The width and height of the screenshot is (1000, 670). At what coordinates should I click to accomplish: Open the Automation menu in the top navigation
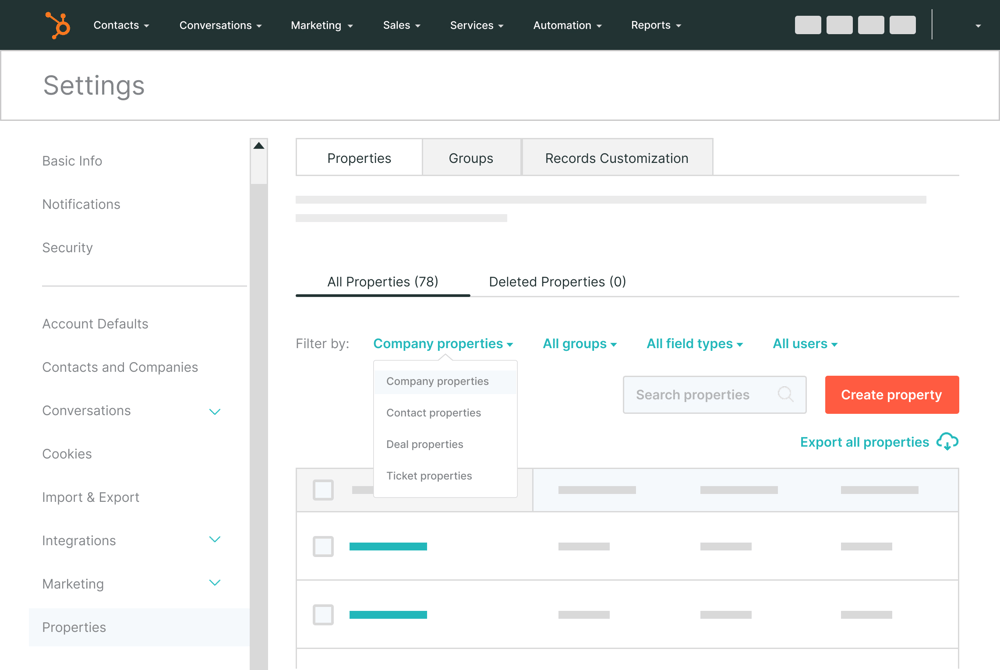point(567,25)
